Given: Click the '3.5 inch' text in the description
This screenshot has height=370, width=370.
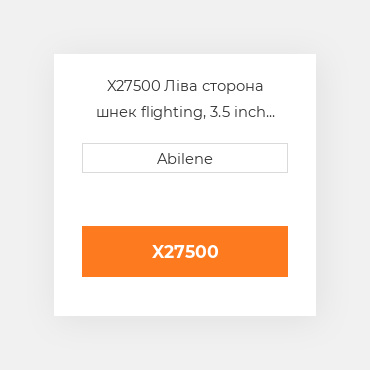Looking at the screenshot, I should (238, 112).
